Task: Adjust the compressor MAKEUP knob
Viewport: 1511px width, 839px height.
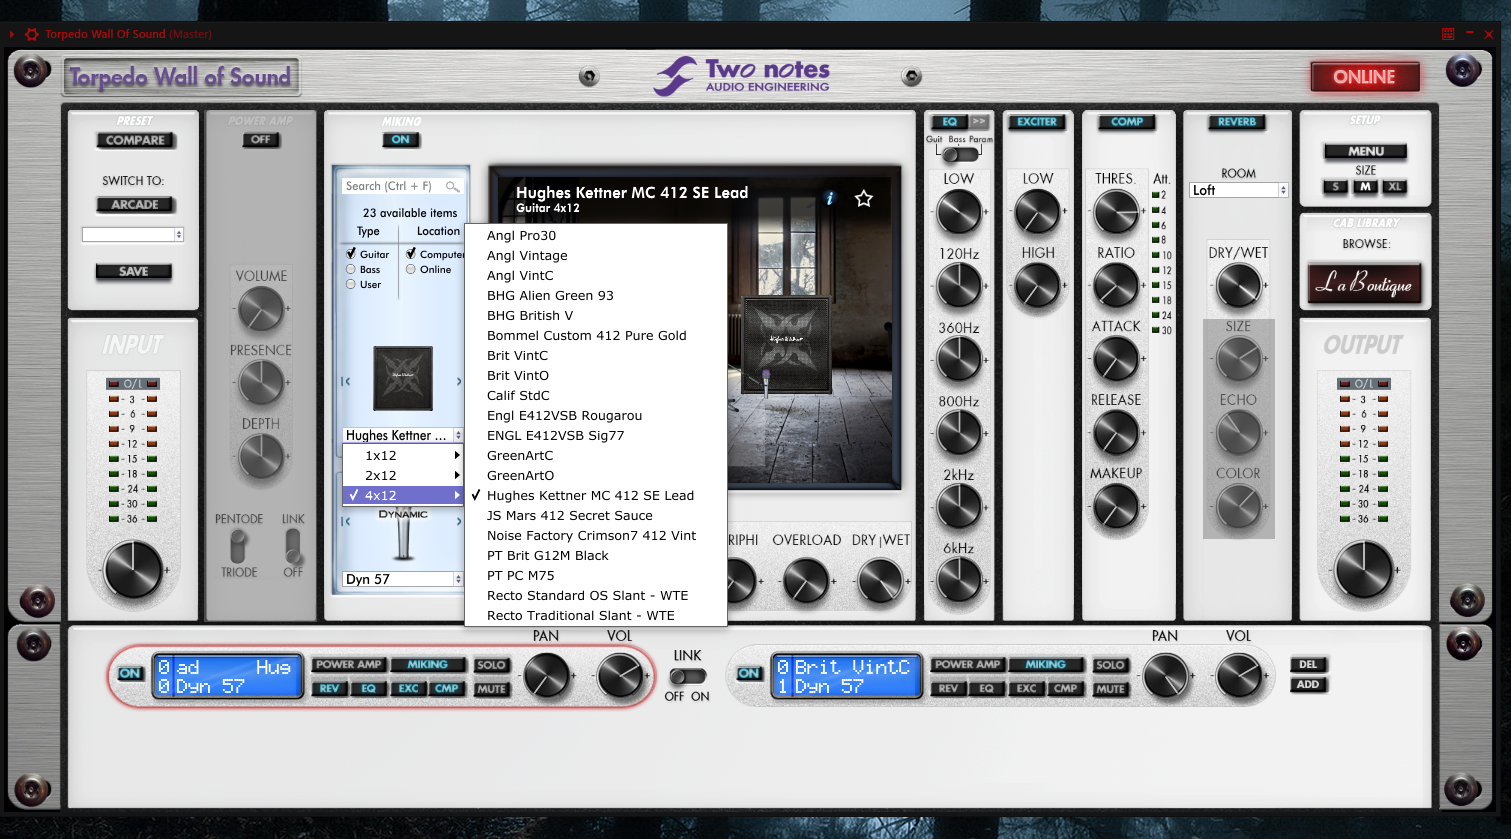Action: click(1116, 507)
